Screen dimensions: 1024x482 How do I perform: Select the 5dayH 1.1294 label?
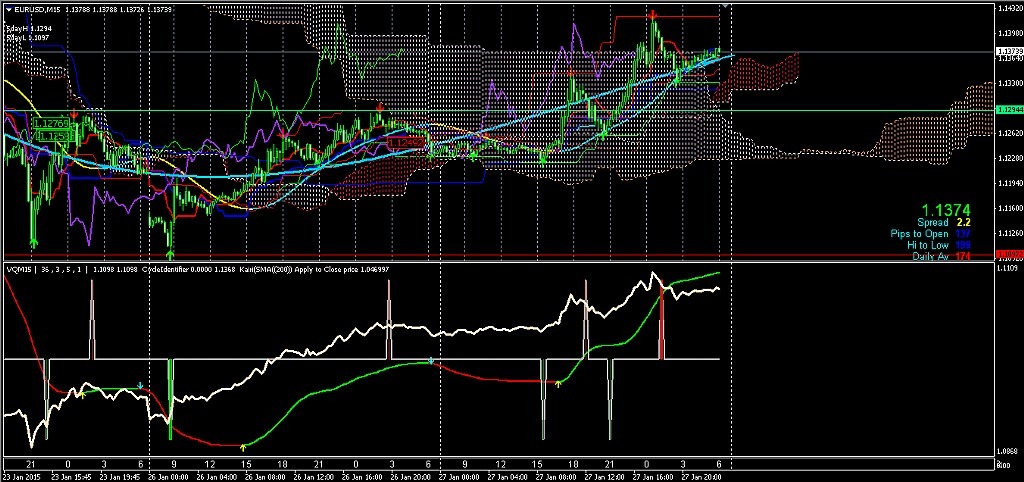point(27,29)
